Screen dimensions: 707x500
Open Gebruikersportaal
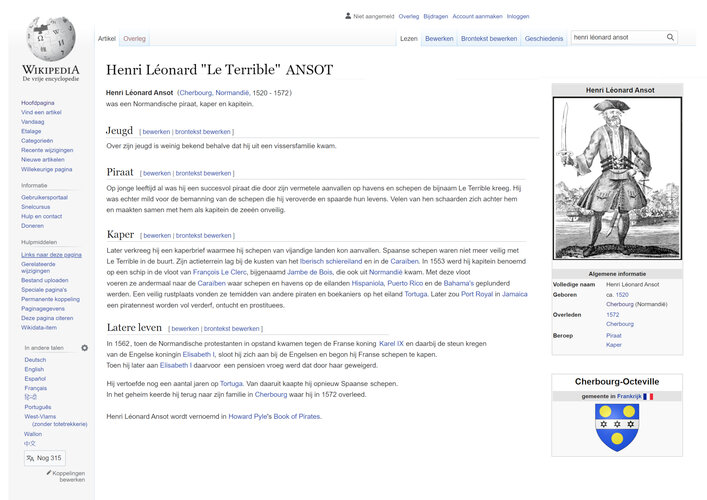pos(44,197)
